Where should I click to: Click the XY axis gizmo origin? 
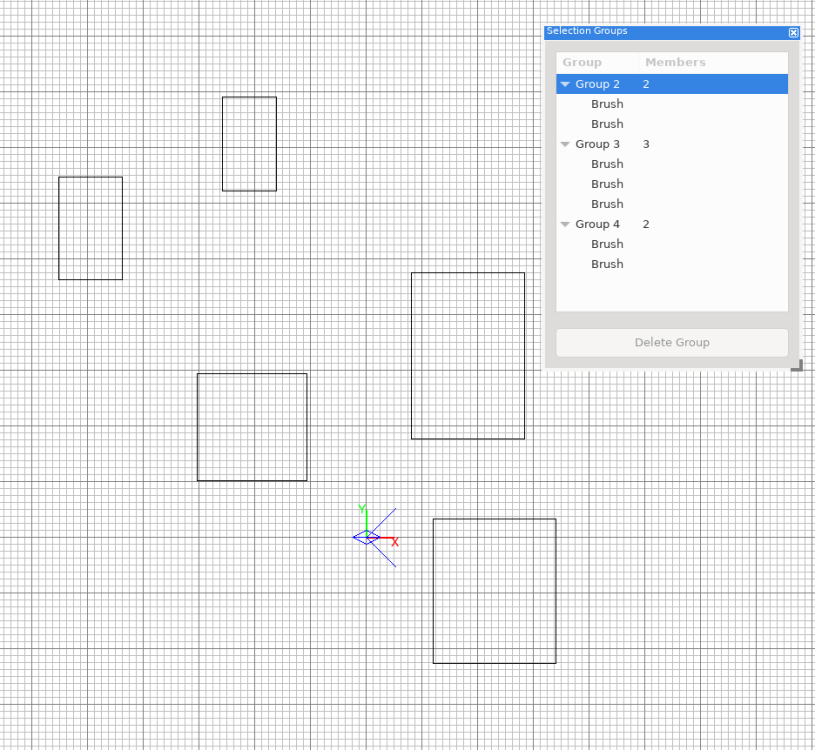[367, 538]
